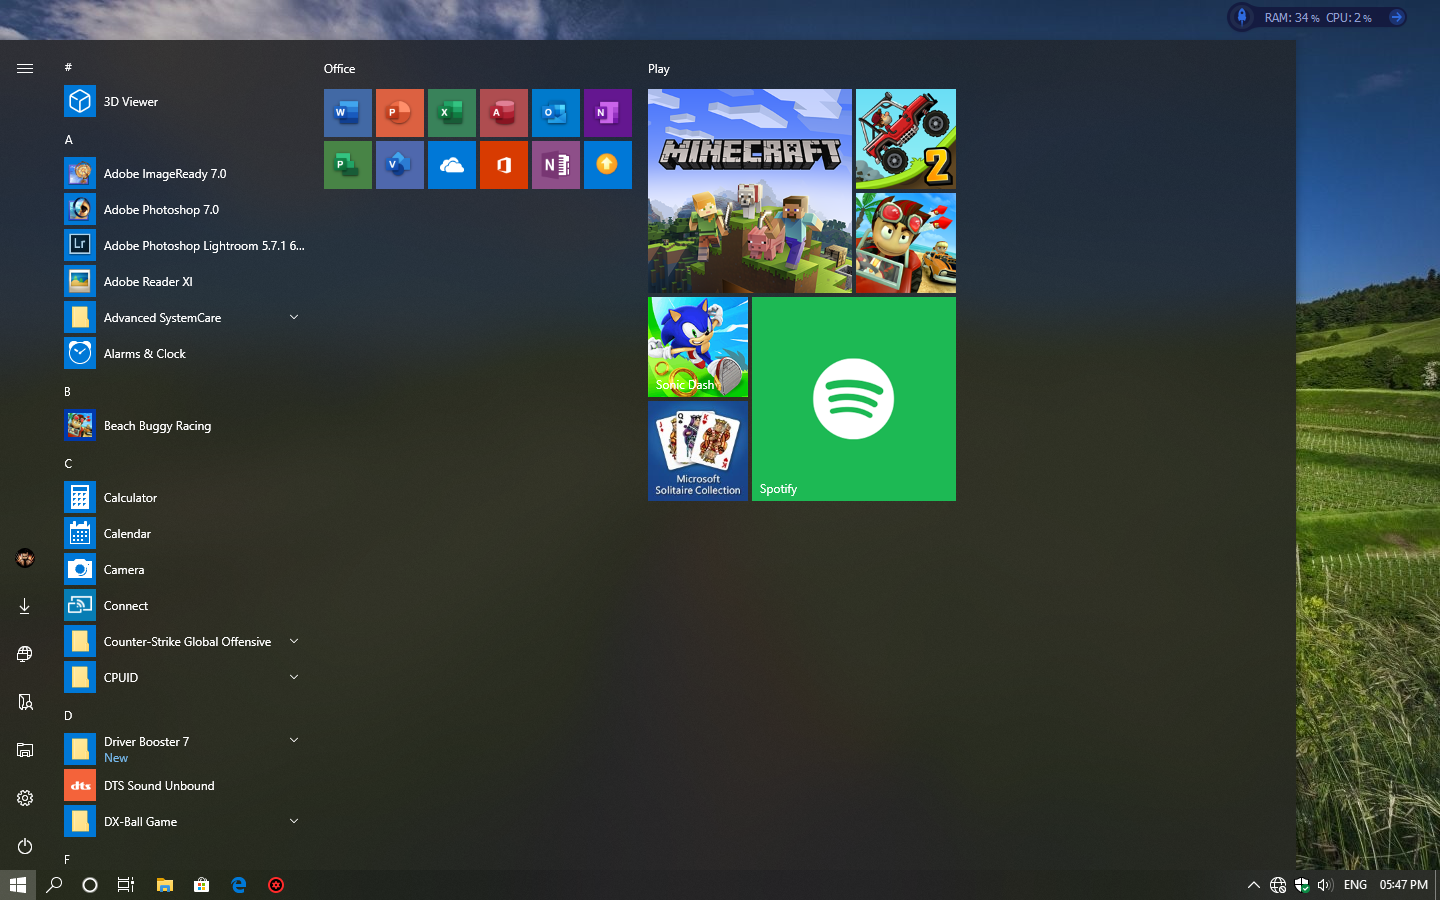Open the Connect app
Viewport: 1440px width, 900px height.
tap(184, 605)
